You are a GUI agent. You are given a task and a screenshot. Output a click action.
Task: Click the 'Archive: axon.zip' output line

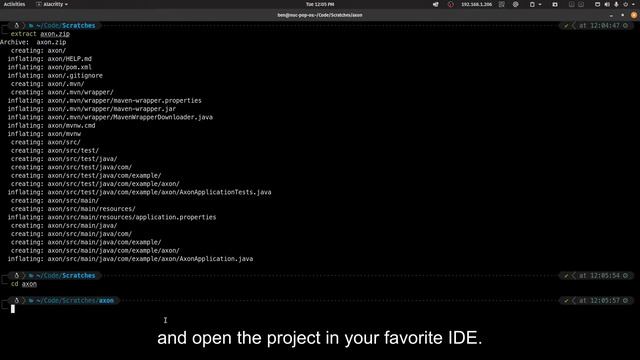coord(33,42)
